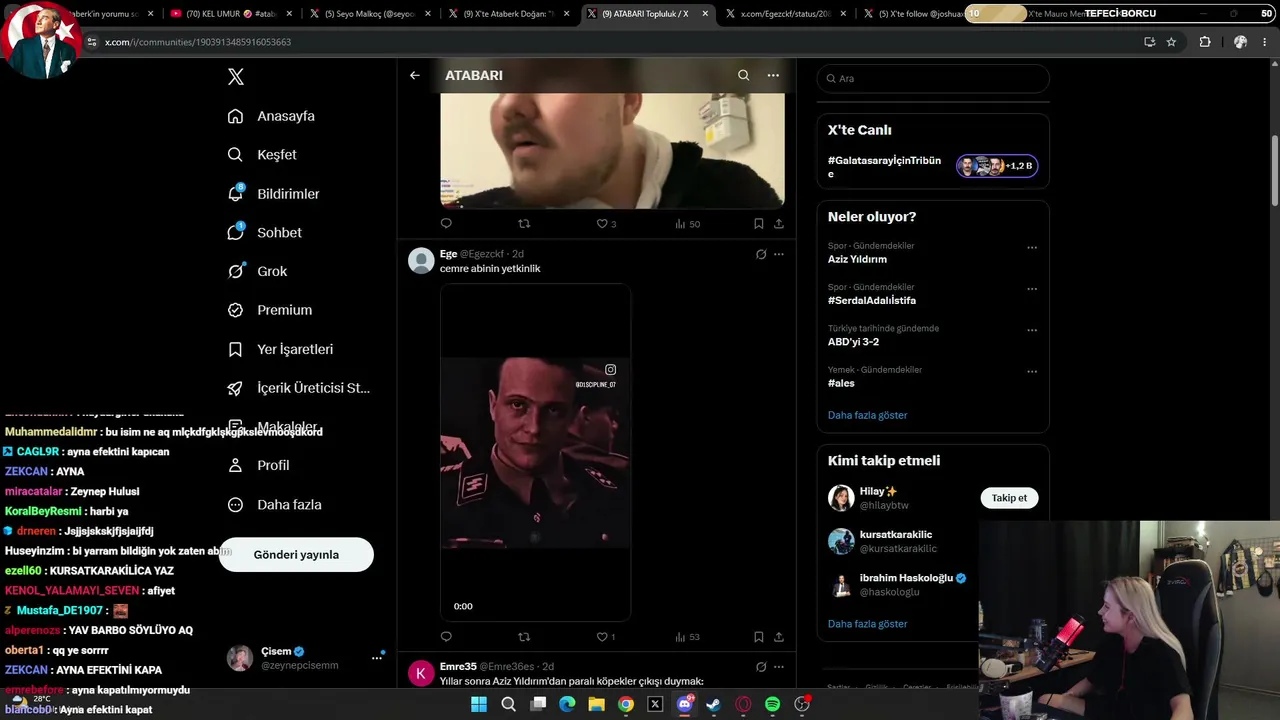
Task: Click Grok icon on Emre35's post
Action: coord(761,667)
